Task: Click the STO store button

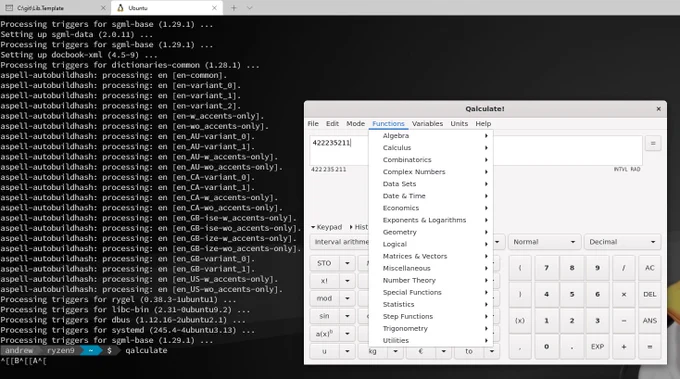Action: tap(324, 263)
